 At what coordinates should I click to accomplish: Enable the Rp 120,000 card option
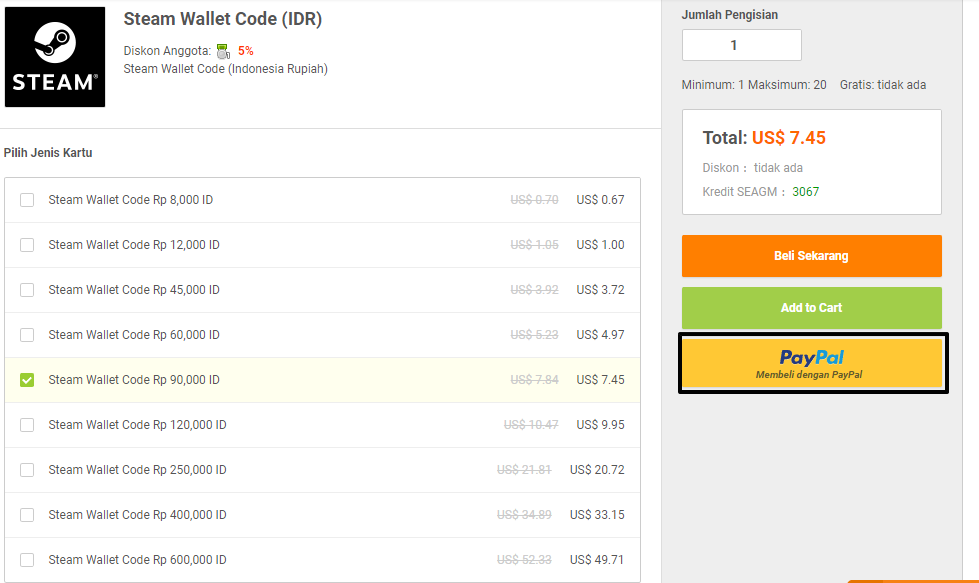[x=27, y=424]
